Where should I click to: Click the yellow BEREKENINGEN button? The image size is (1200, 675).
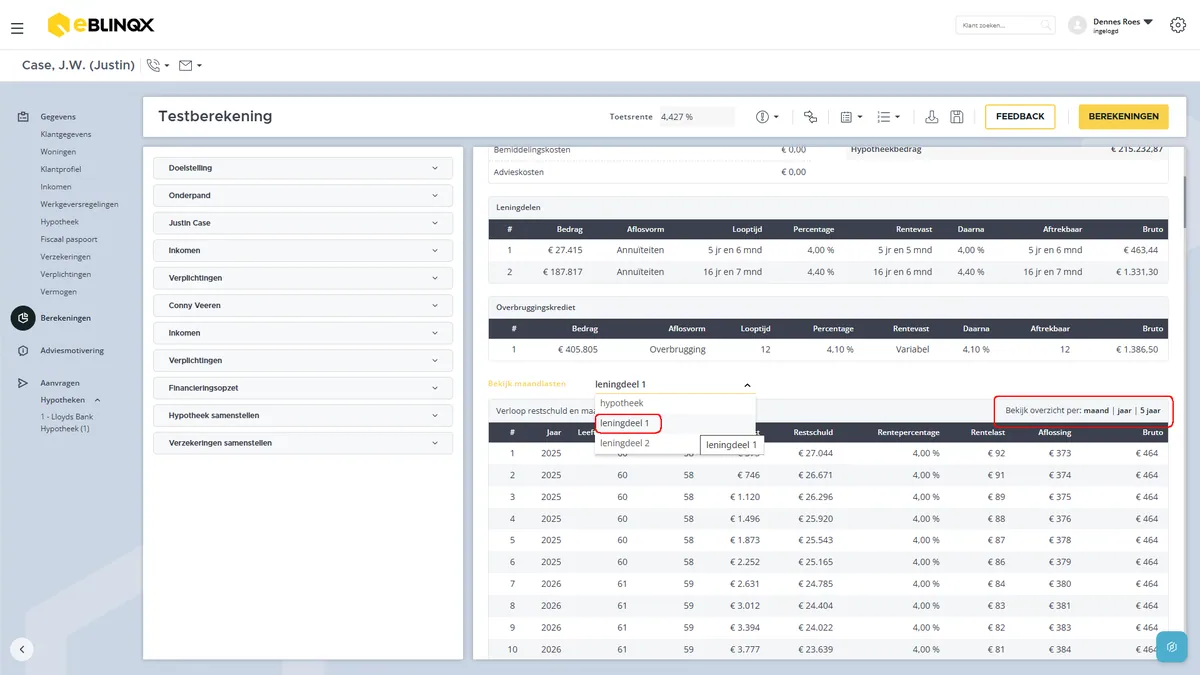coord(1124,117)
